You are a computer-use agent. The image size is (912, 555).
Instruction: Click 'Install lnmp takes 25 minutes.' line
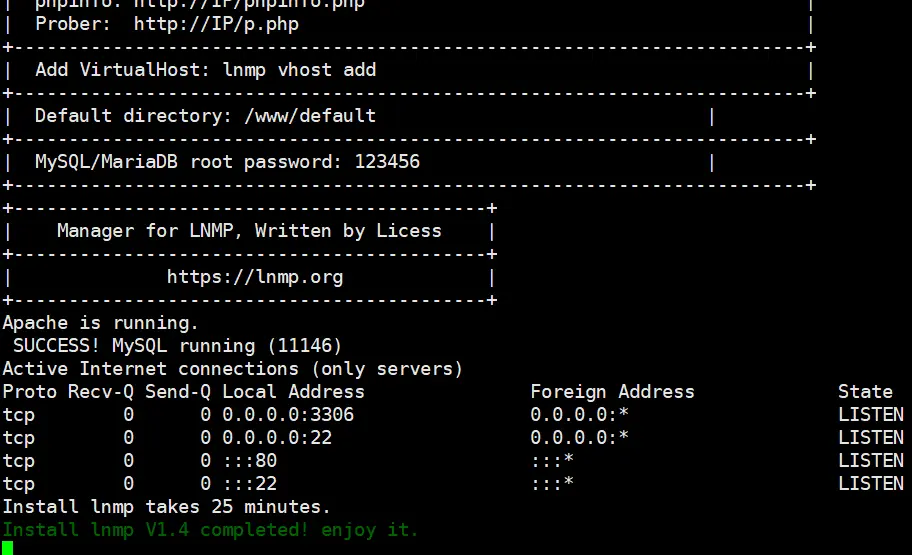[166, 507]
